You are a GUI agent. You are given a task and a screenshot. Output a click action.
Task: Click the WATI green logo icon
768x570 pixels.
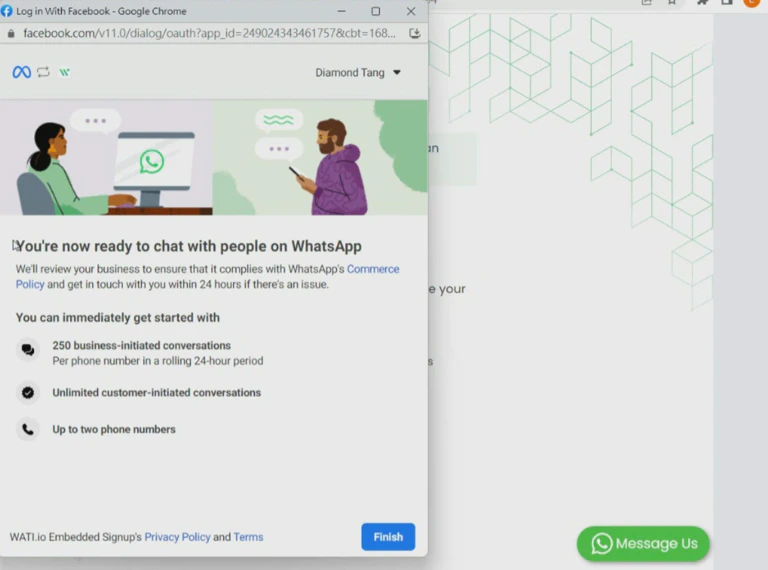[65, 72]
